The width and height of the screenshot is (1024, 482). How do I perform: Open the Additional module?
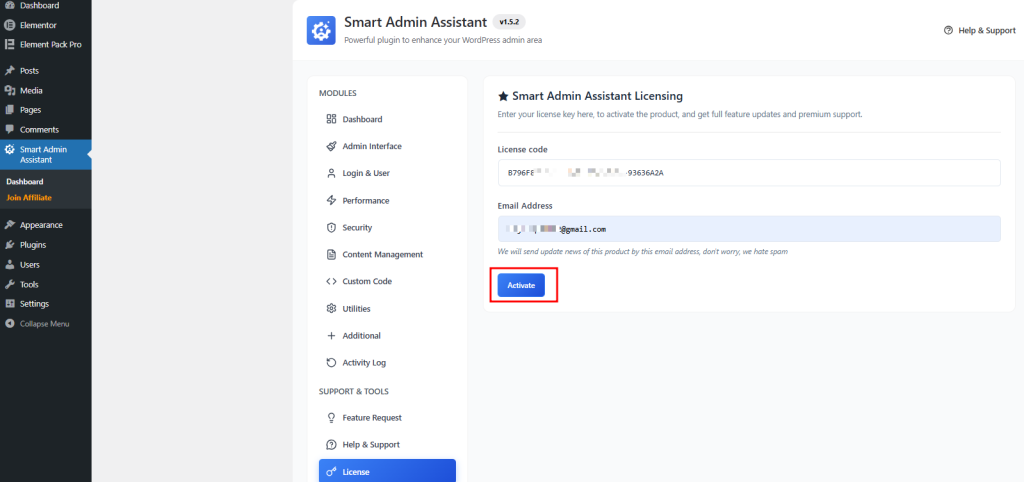coord(387,336)
